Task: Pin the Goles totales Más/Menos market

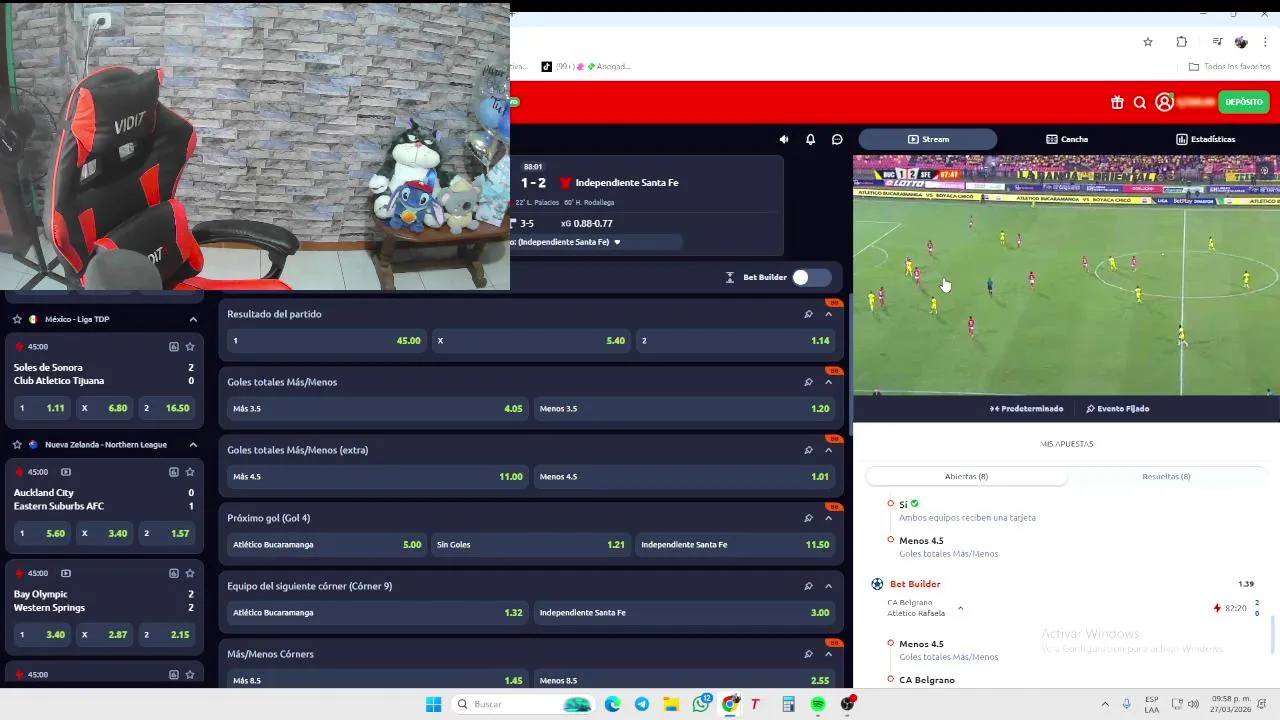Action: (x=808, y=382)
